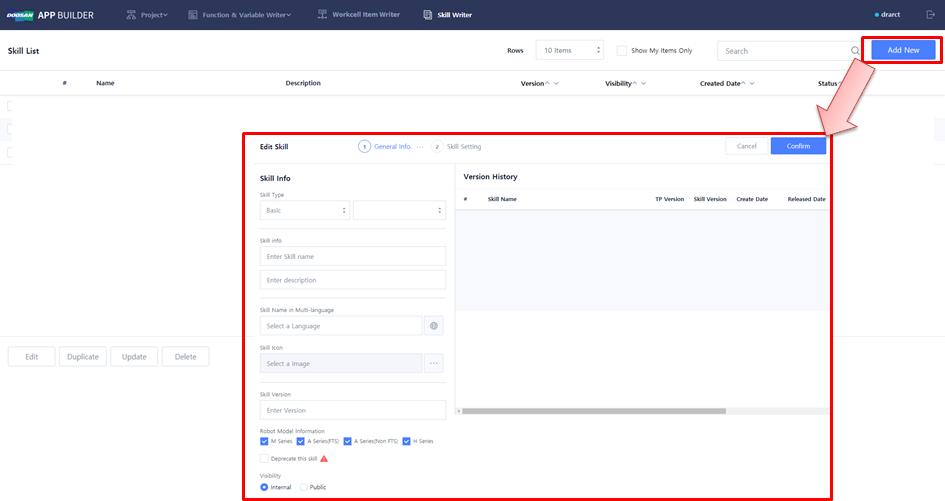Open the Project menu dropdown
The width and height of the screenshot is (945, 501).
point(148,15)
